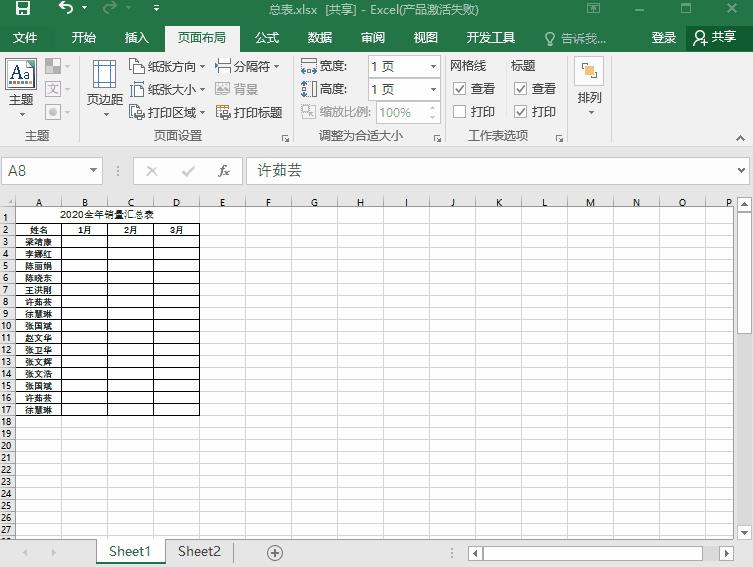Open the Page Setup dialog launcher
Image resolution: width=753 pixels, height=567 pixels.
point(285,138)
